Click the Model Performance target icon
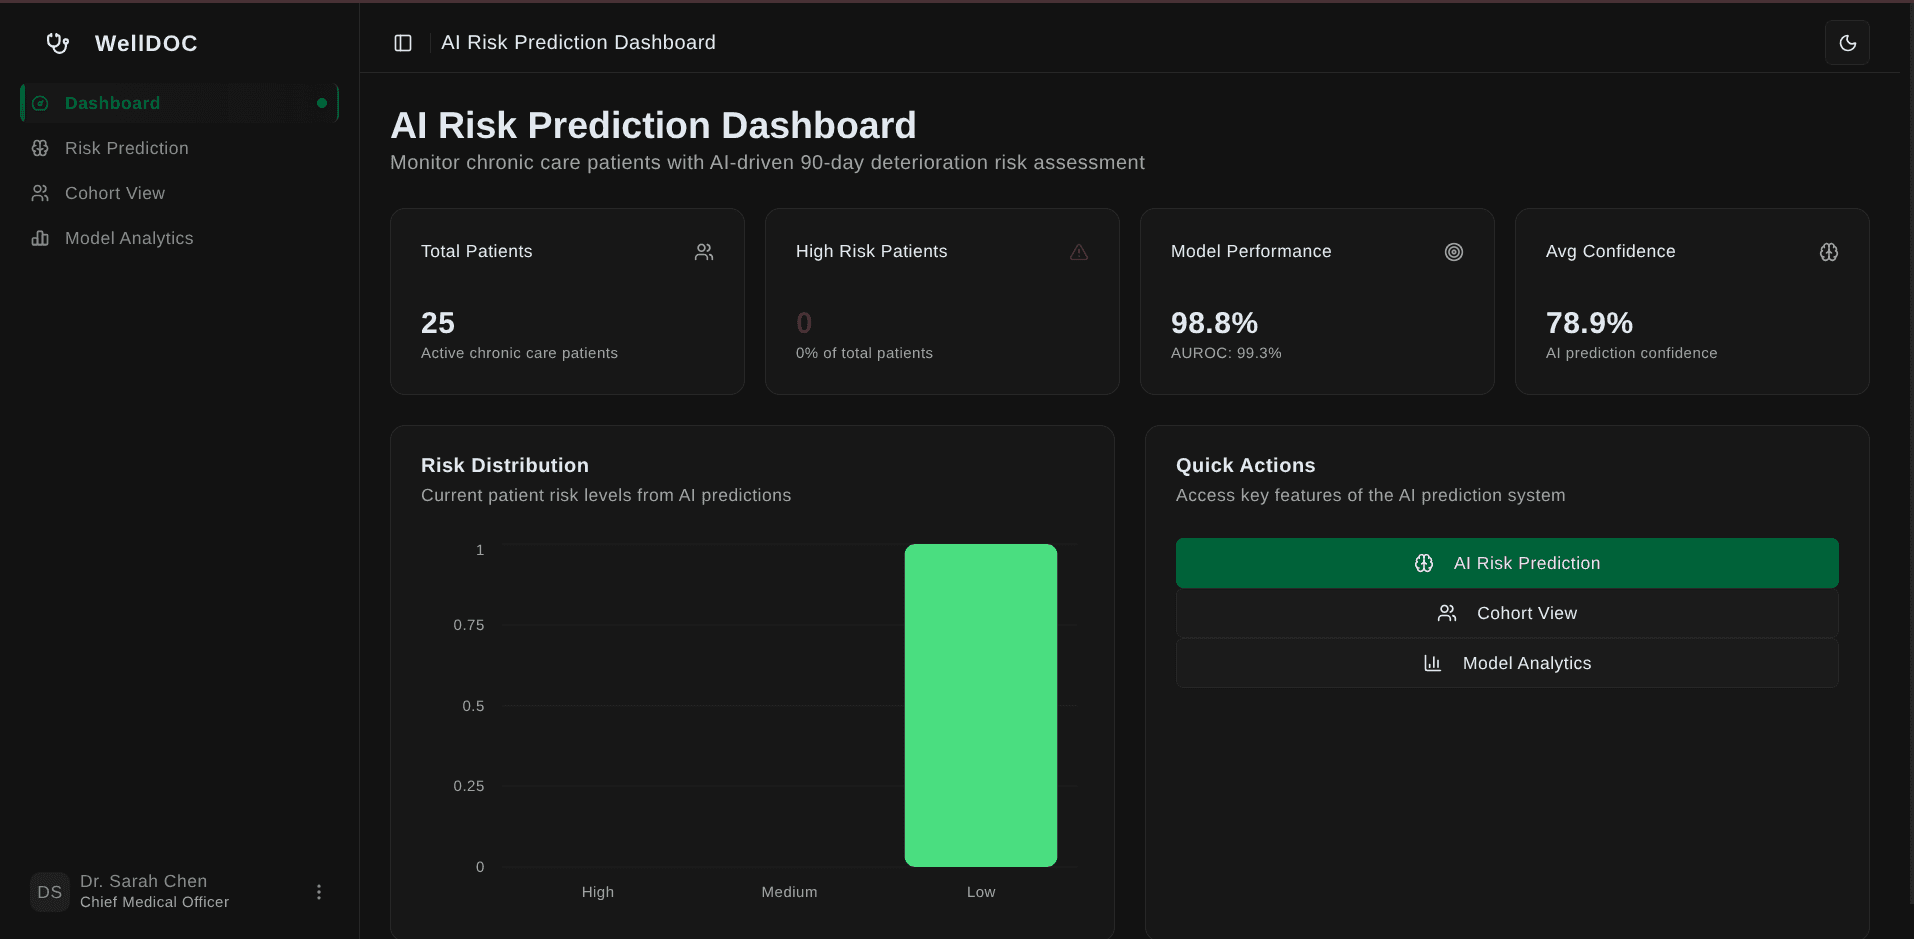 pyautogui.click(x=1454, y=252)
